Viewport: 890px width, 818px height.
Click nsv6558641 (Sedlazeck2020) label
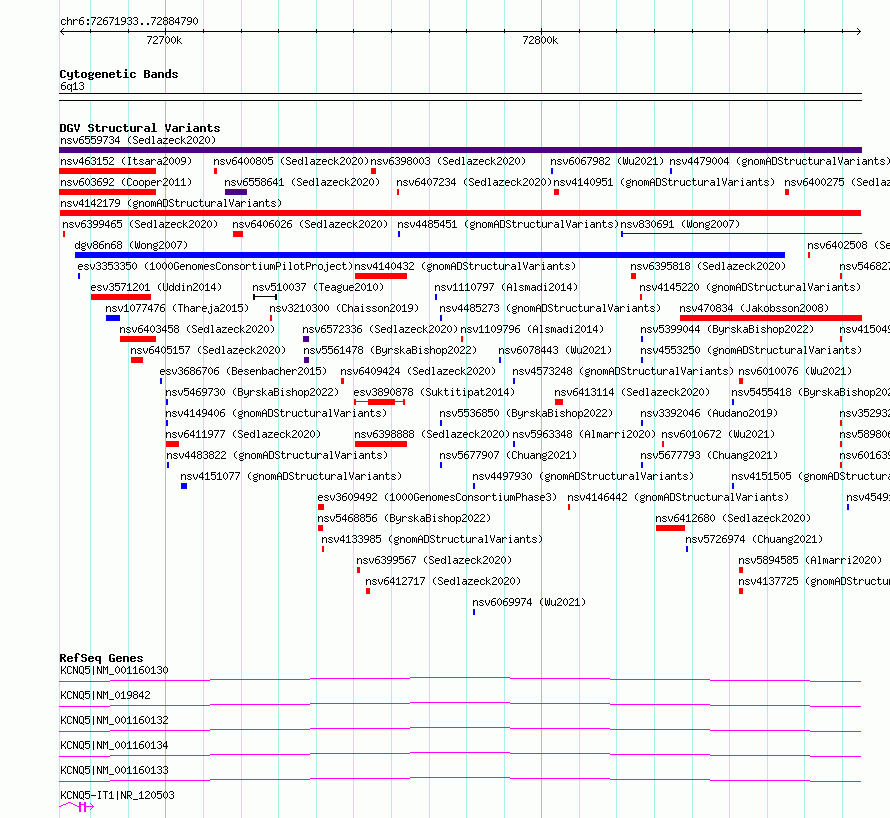[302, 182]
